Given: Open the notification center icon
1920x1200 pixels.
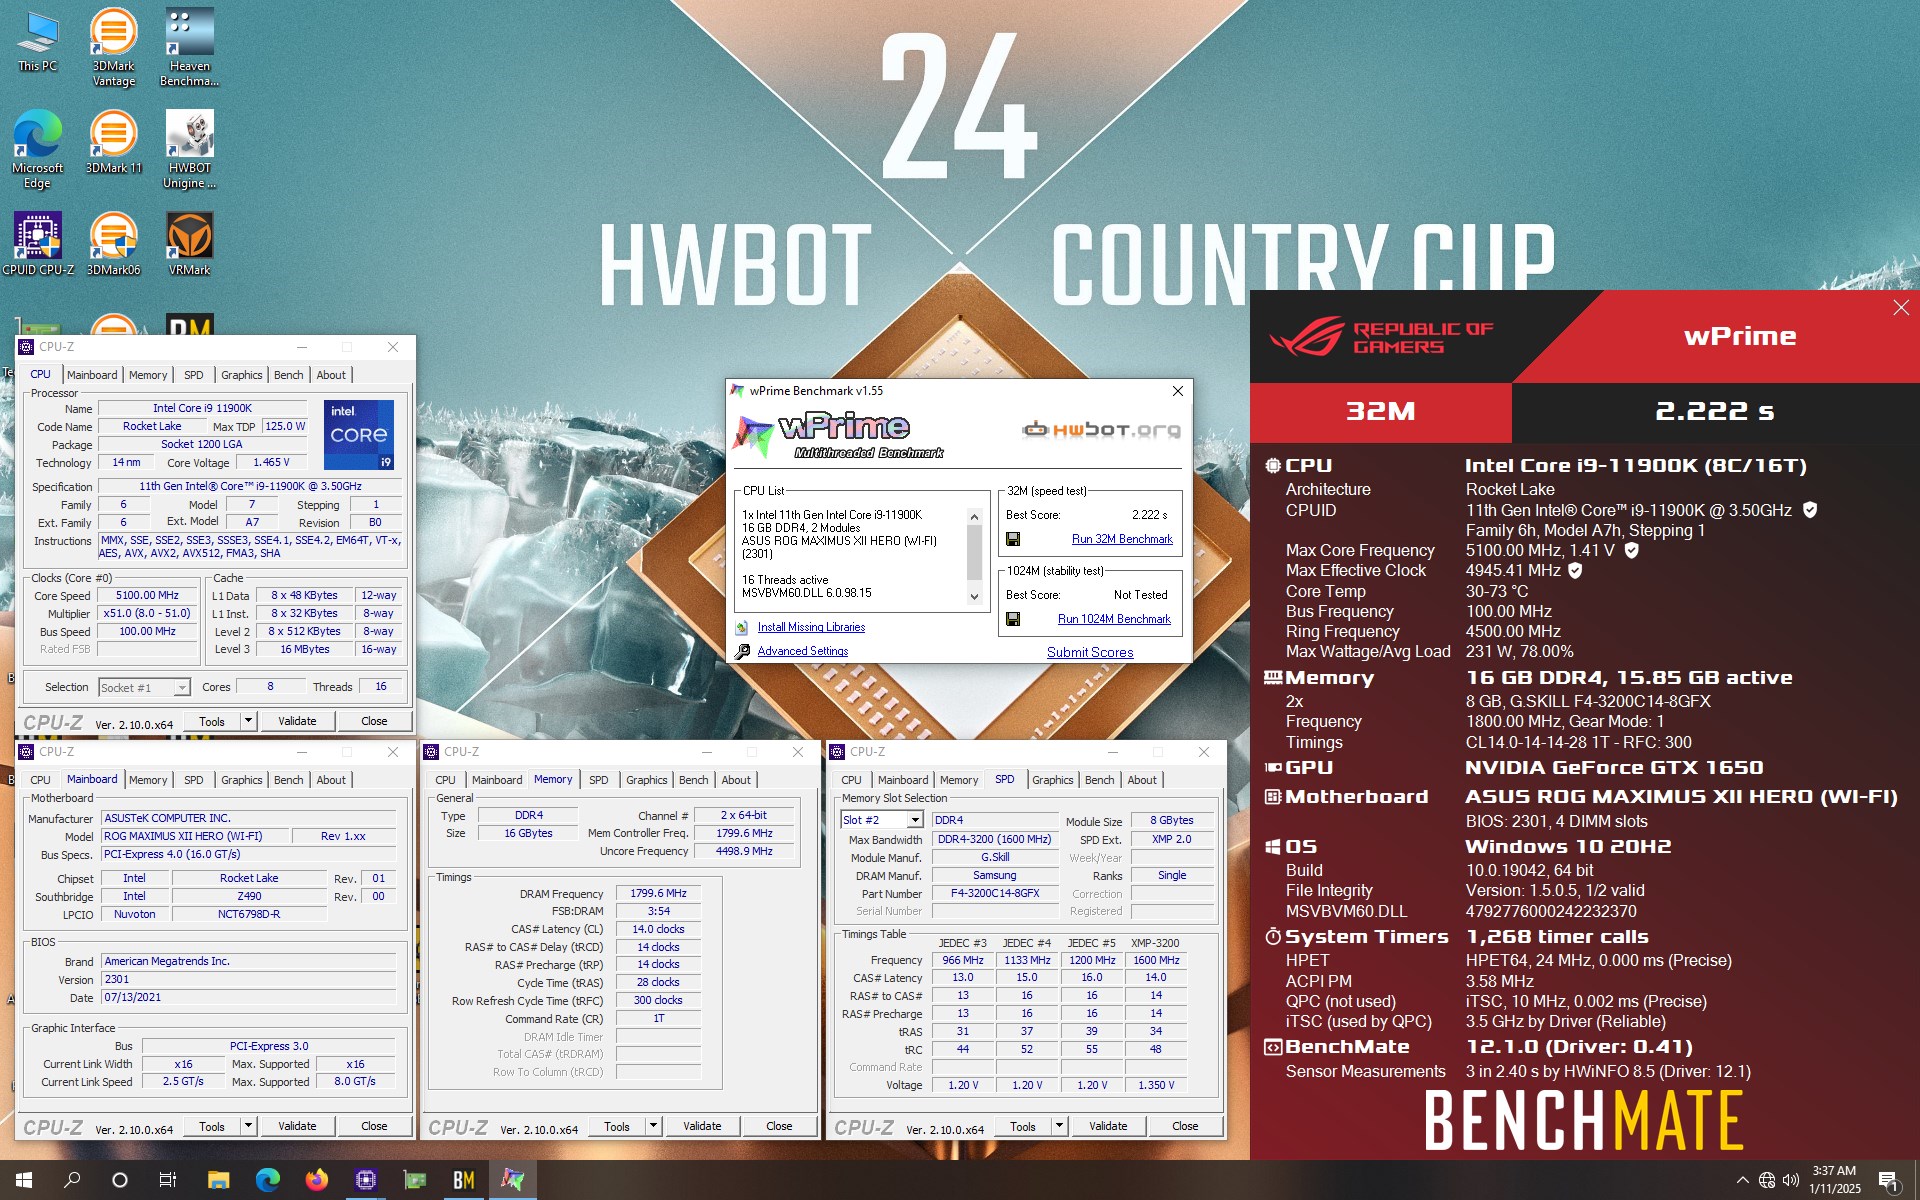Looking at the screenshot, I should 1888,1181.
